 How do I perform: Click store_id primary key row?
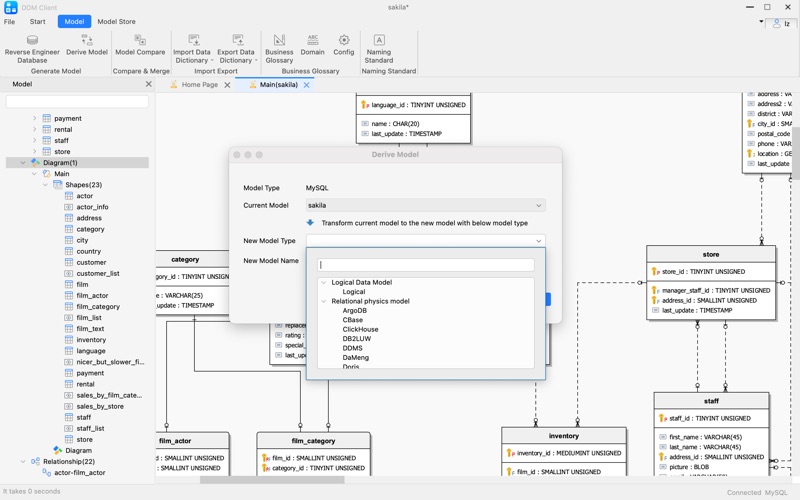tap(711, 271)
